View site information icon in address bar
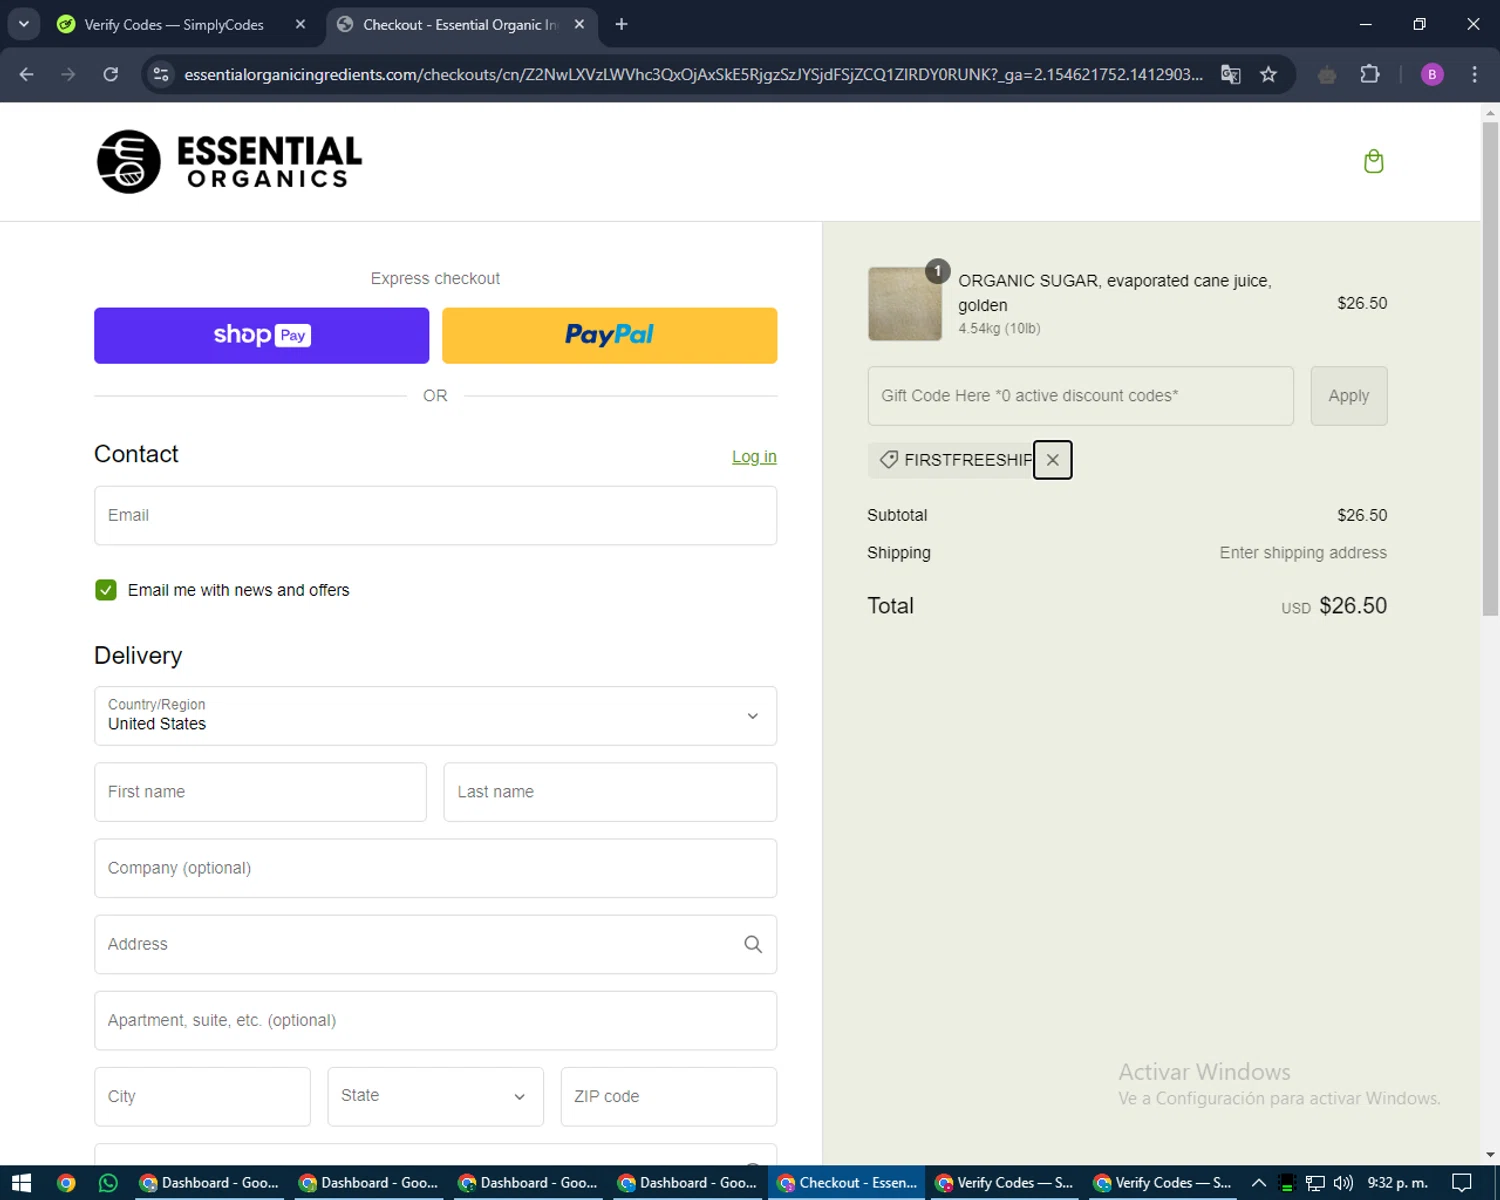The width and height of the screenshot is (1500, 1200). (161, 74)
